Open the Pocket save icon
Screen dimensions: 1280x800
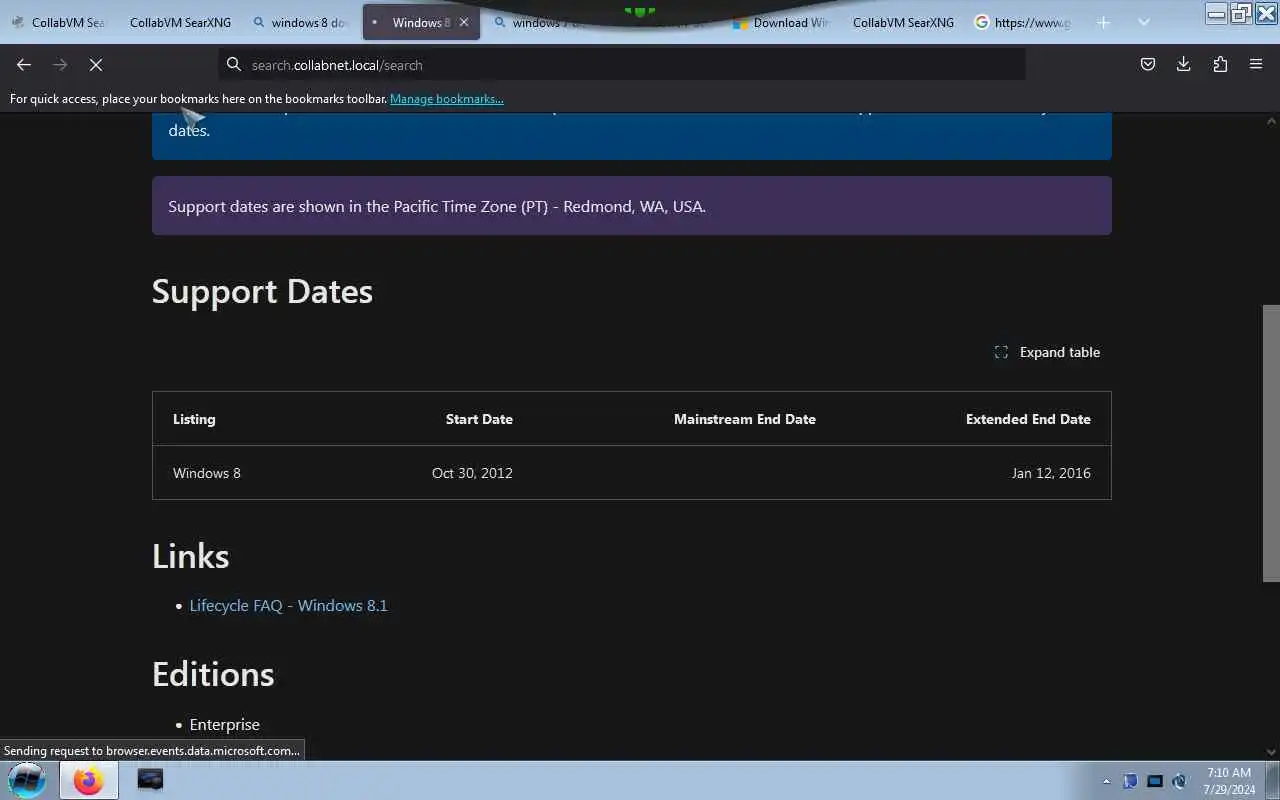[x=1148, y=64]
